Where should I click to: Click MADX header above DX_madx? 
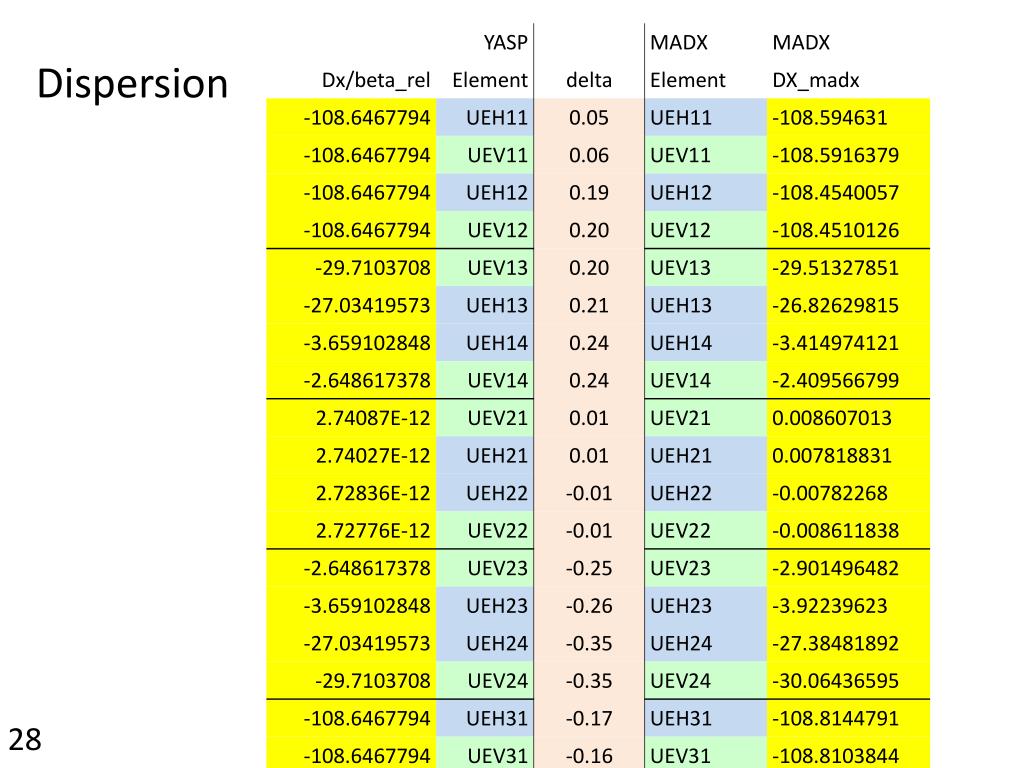(x=801, y=43)
